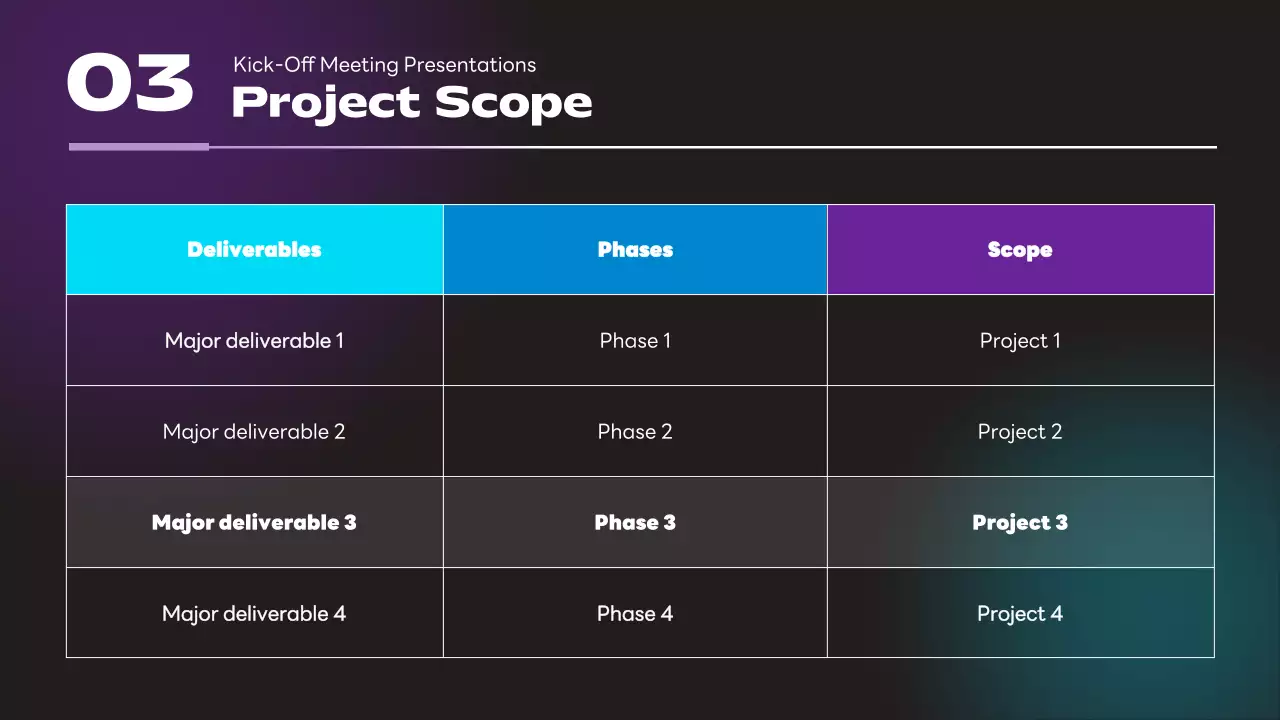1280x720 pixels.
Task: Select the "Major deliverable 4" cell
Action: click(x=254, y=613)
